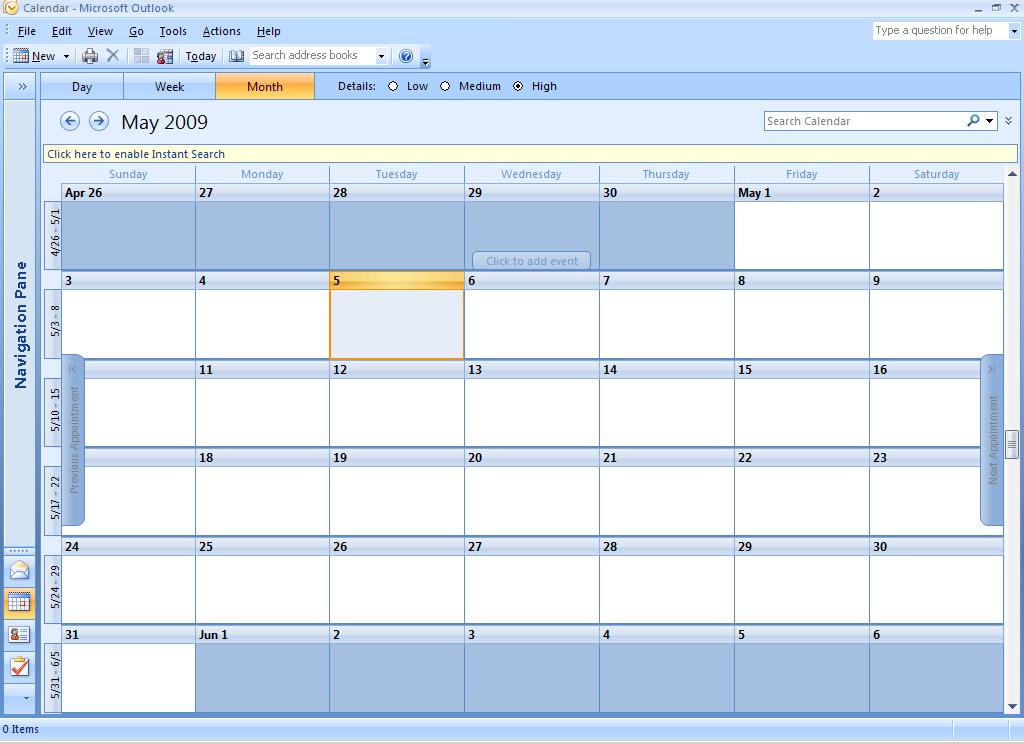
Task: Open the File menu
Action: pyautogui.click(x=27, y=31)
